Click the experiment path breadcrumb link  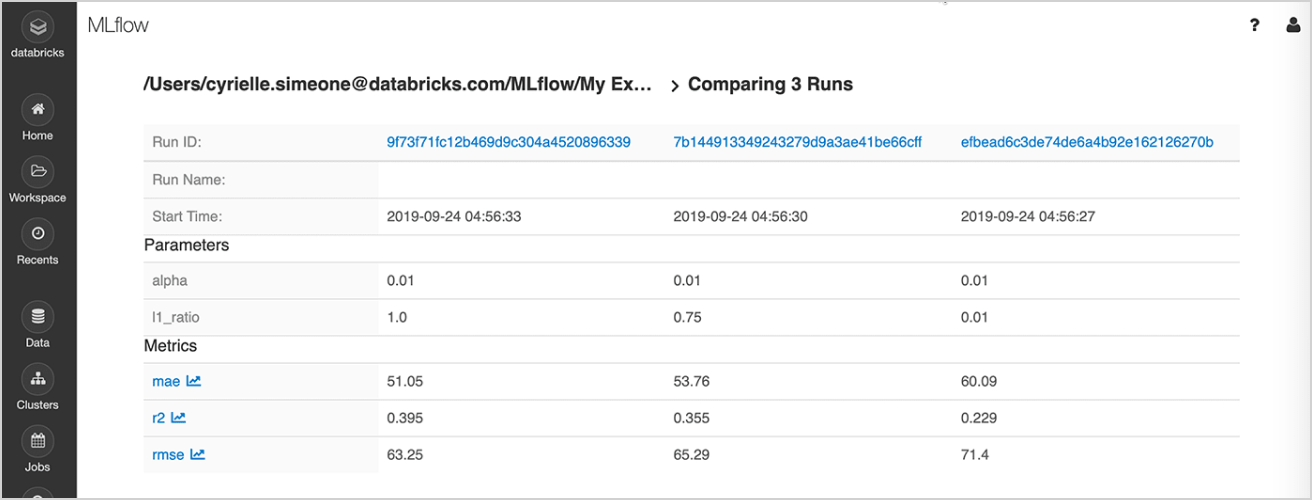tap(397, 85)
